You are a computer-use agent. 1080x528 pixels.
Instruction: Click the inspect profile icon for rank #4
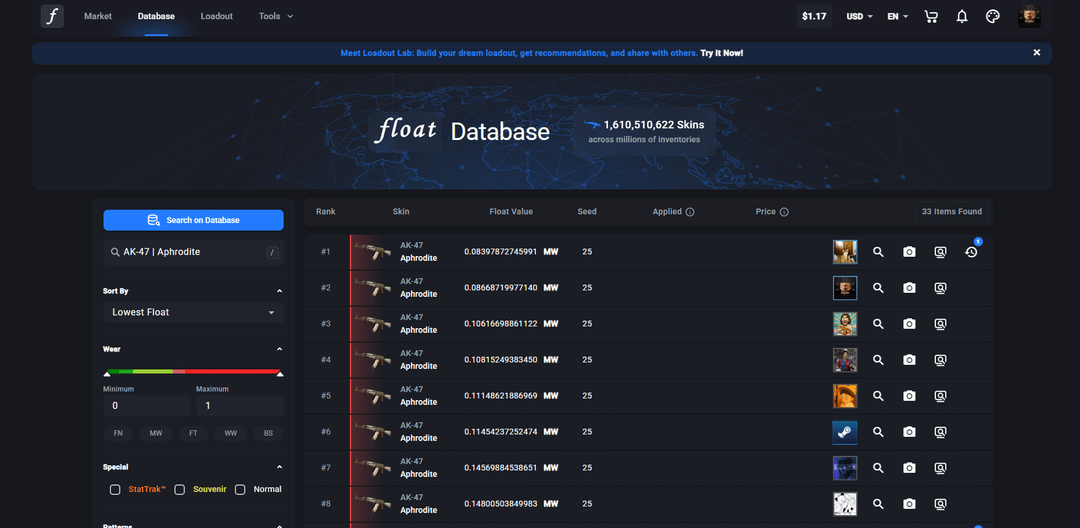[940, 360]
